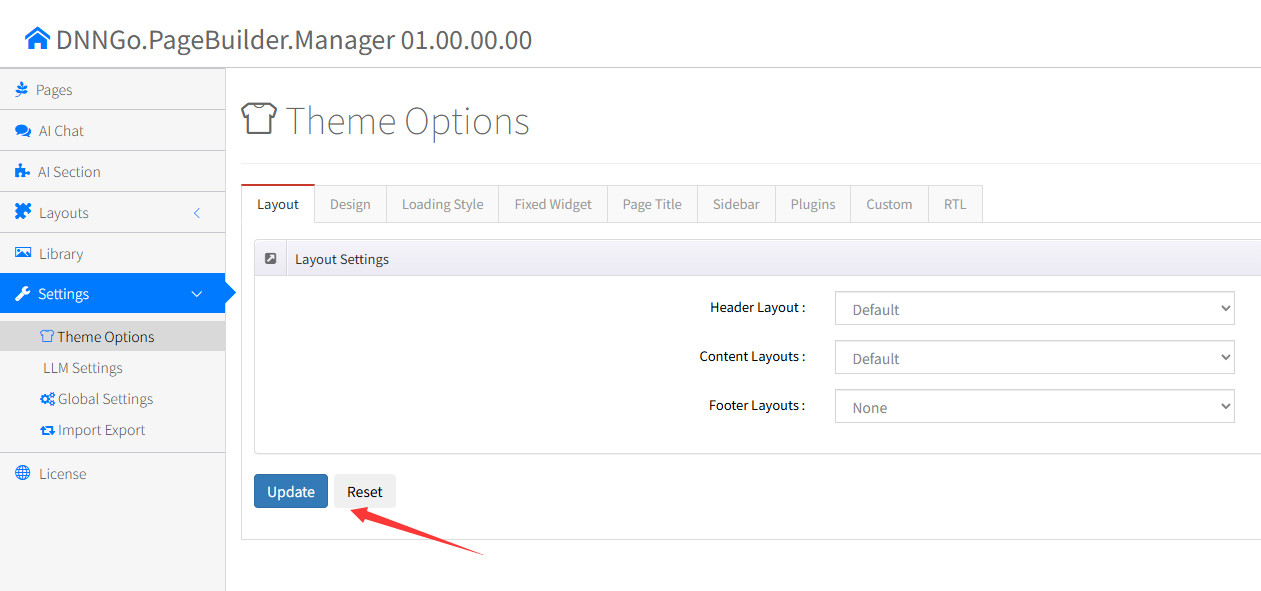Click the AI Chat speech bubbles icon

tap(23, 131)
